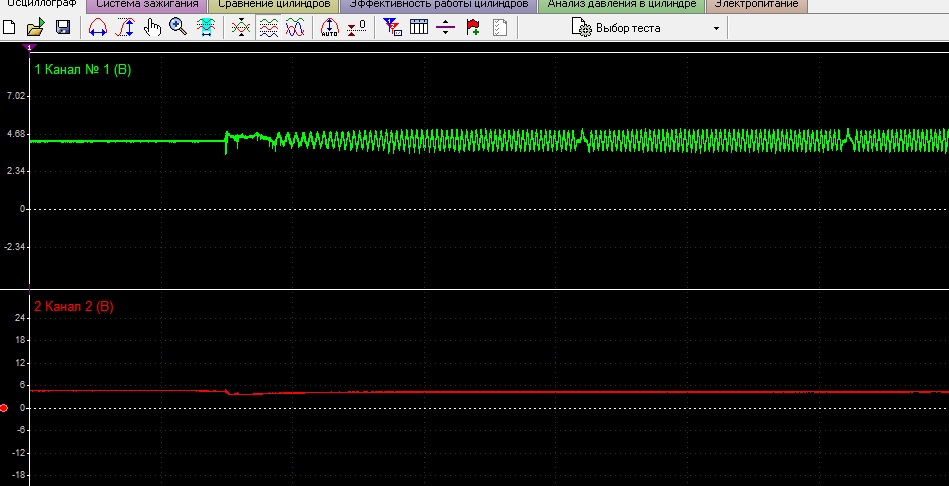The image size is (949, 486).
Task: Switch to the Система зажигания tab
Action: point(147,4)
